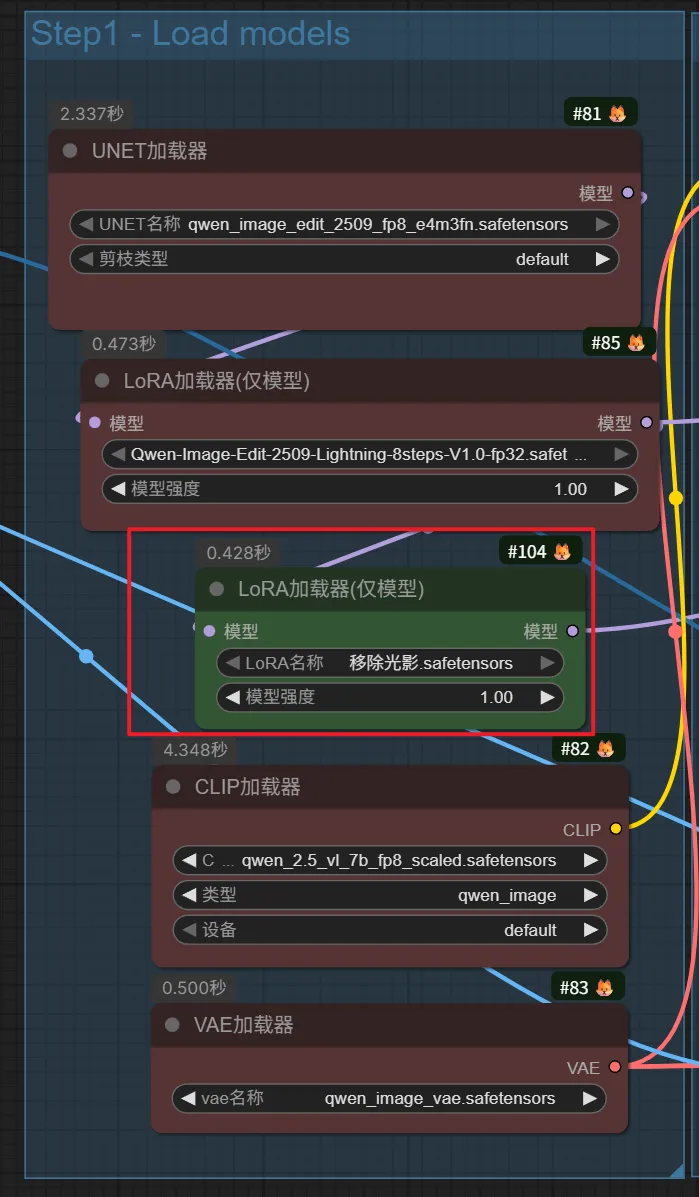699x1197 pixels.
Task: Click the 4.348秒 execution time label
Action: coord(195,750)
